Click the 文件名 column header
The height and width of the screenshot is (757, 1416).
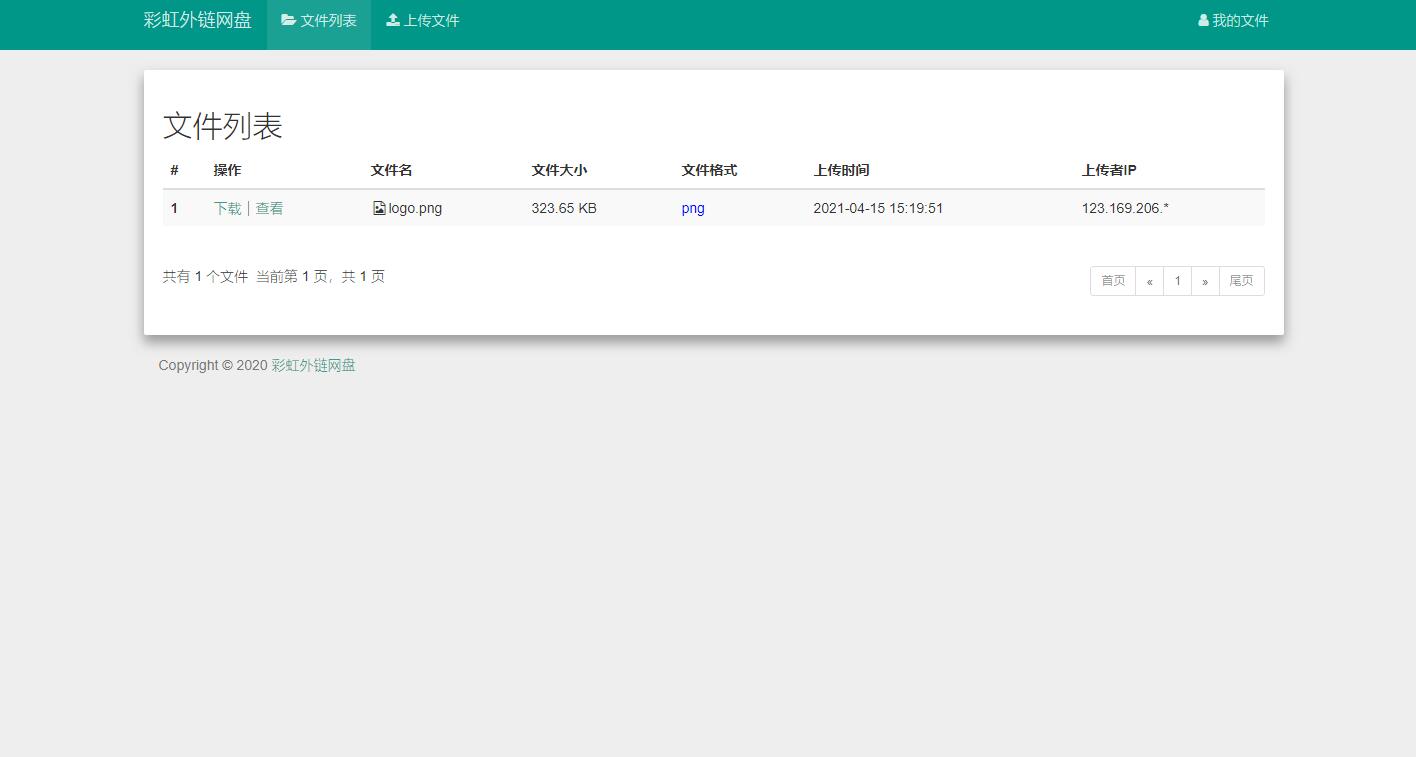coord(391,170)
